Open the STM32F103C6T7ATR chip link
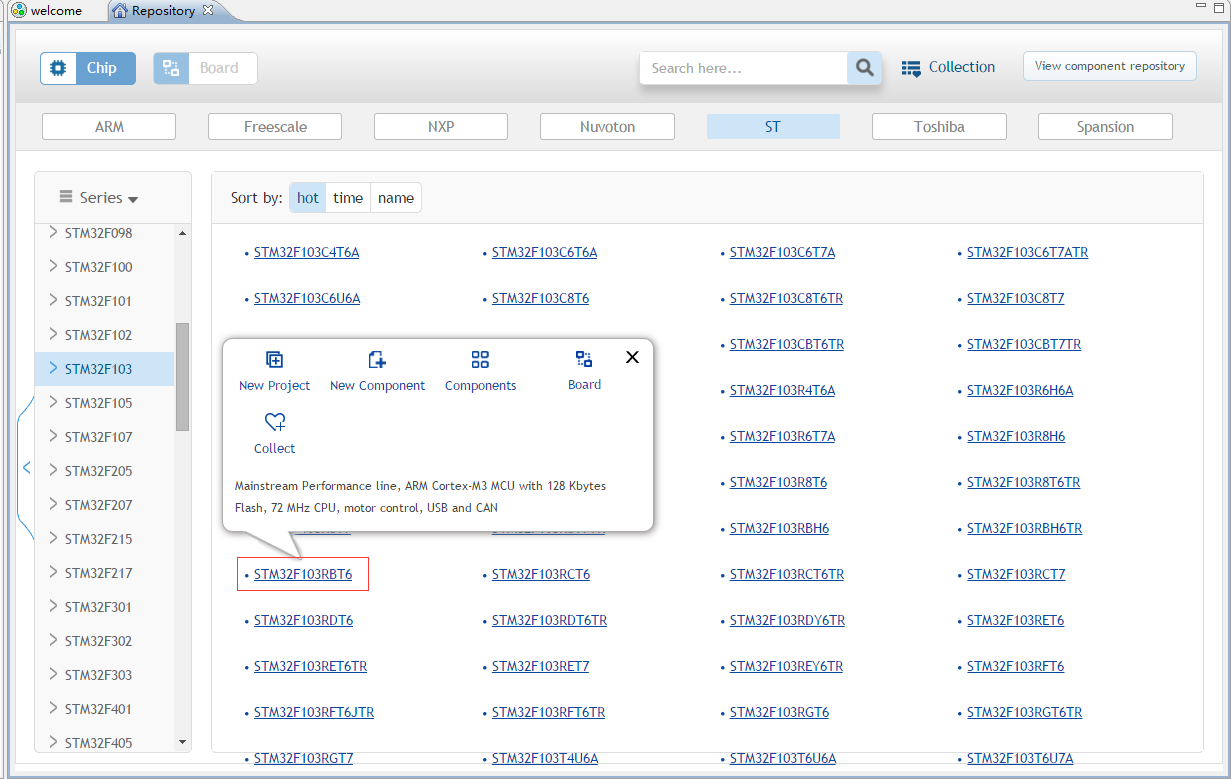Screen dimensions: 1231x779 (x=1027, y=252)
